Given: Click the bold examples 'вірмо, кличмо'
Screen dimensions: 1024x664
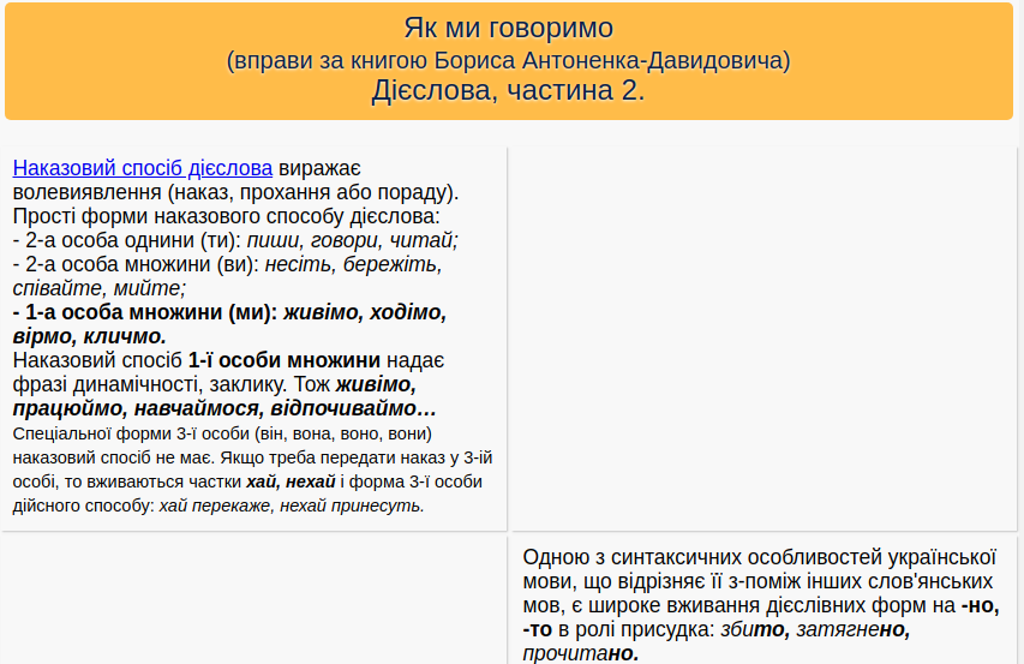Looking at the screenshot, I should pyautogui.click(x=90, y=336).
